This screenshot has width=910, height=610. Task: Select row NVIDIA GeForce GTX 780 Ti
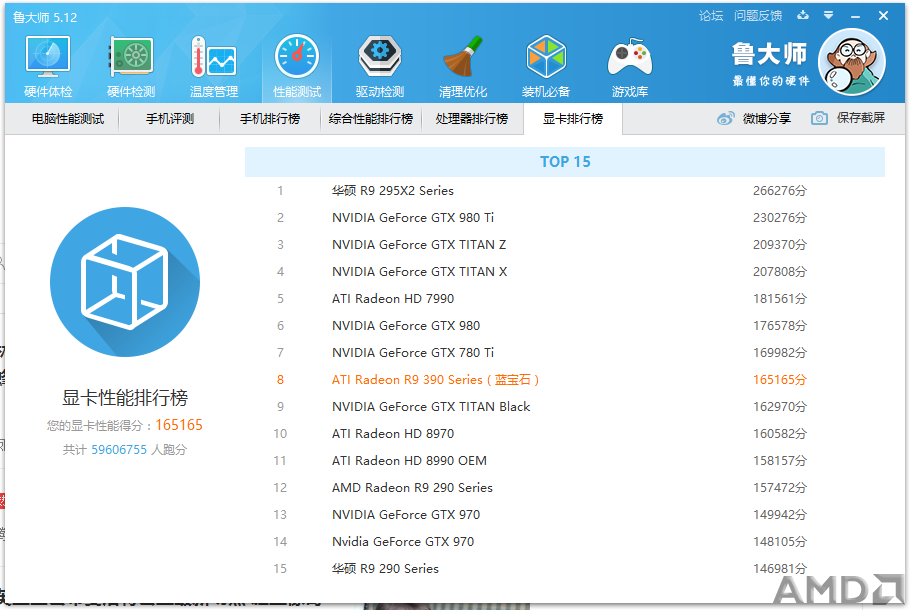[565, 352]
